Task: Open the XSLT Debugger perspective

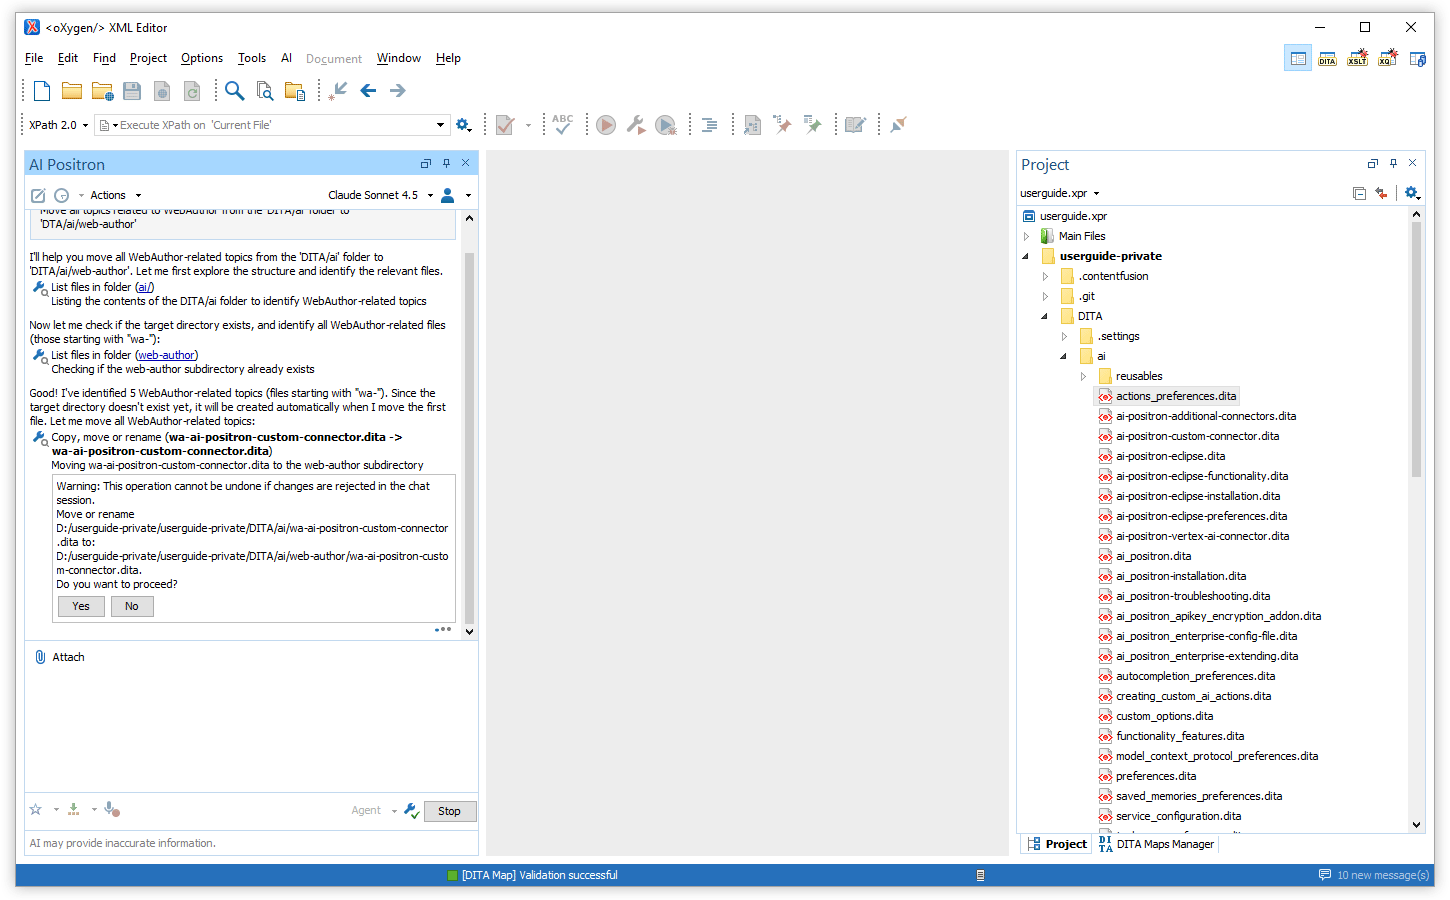Action: pyautogui.click(x=1357, y=59)
